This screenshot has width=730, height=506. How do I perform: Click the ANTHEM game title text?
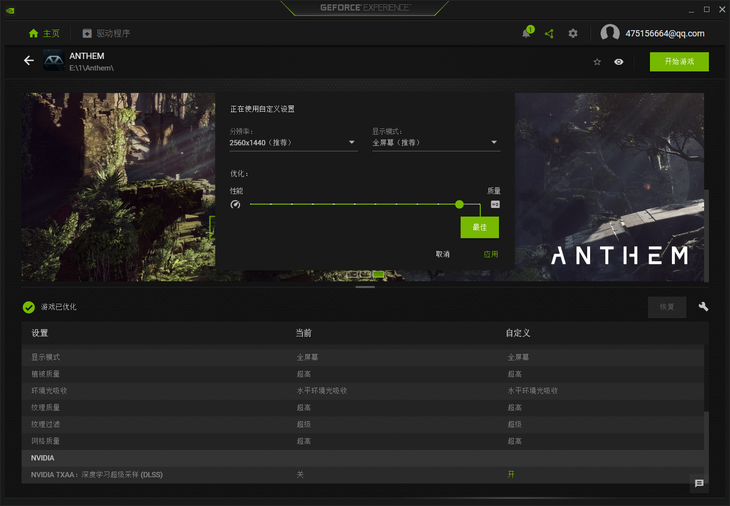click(x=87, y=56)
